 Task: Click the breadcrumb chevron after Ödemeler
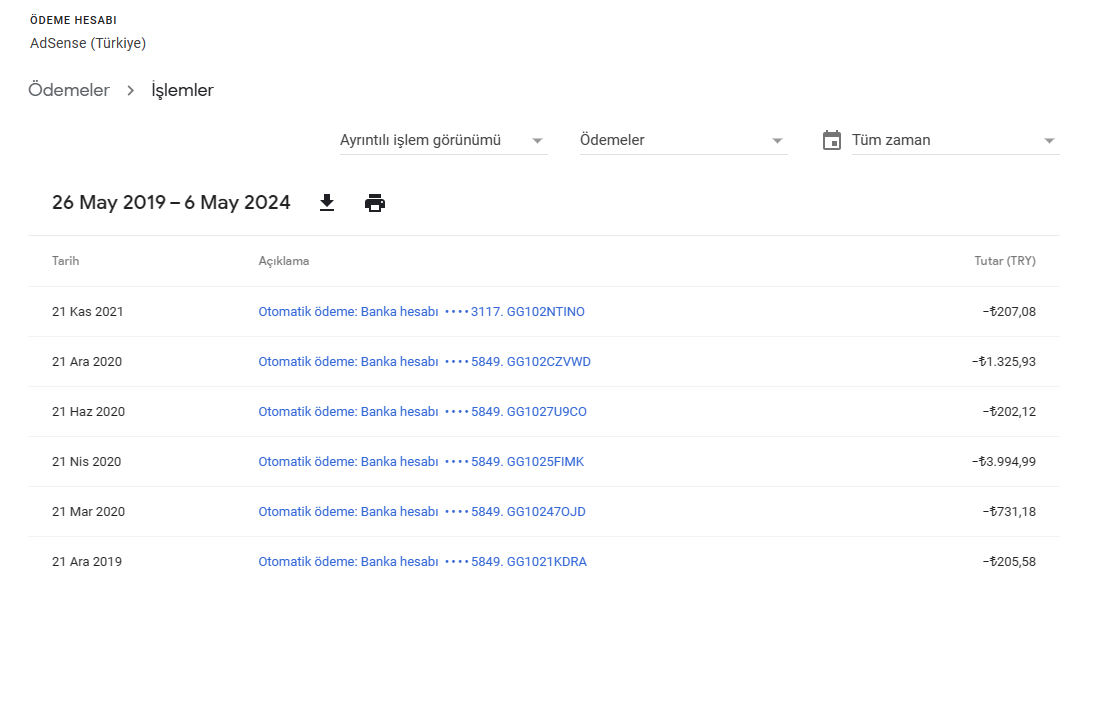pos(131,90)
